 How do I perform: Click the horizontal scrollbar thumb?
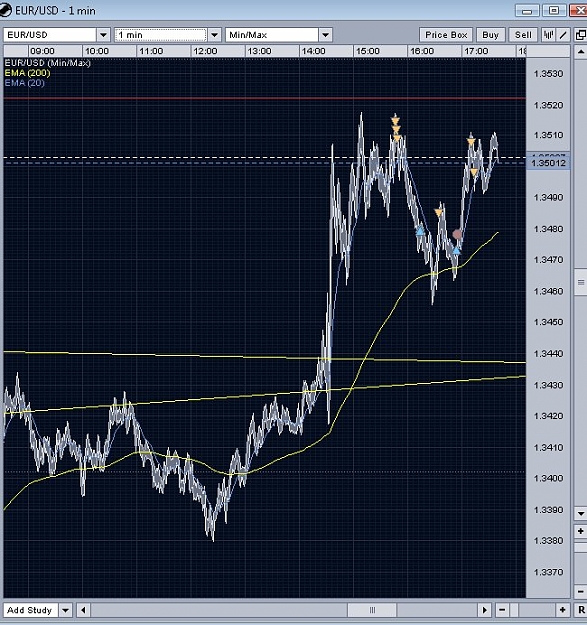click(372, 610)
